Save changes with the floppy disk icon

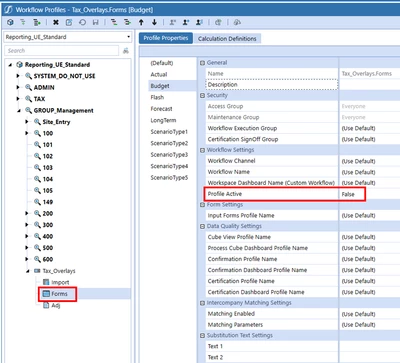(x=96, y=22)
